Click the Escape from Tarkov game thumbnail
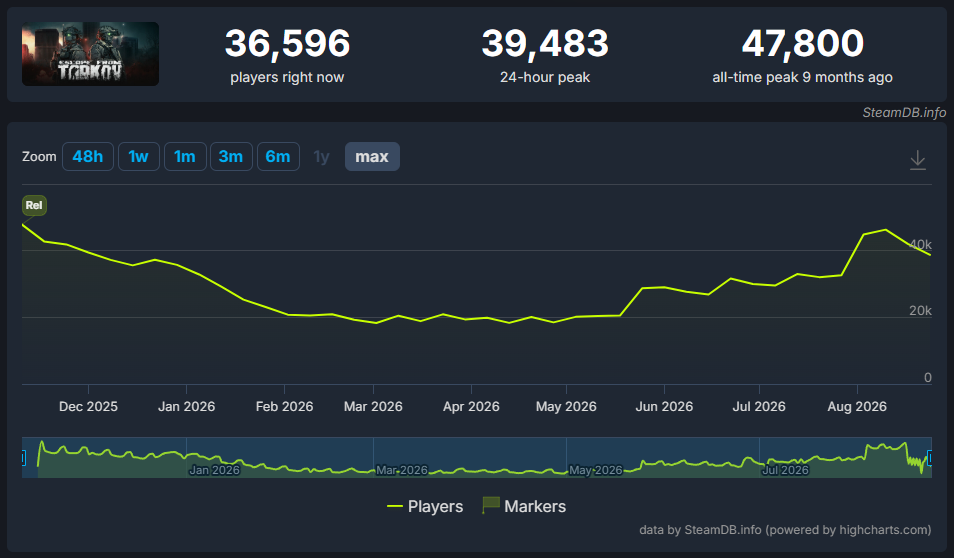Image resolution: width=954 pixels, height=558 pixels. pyautogui.click(x=90, y=54)
